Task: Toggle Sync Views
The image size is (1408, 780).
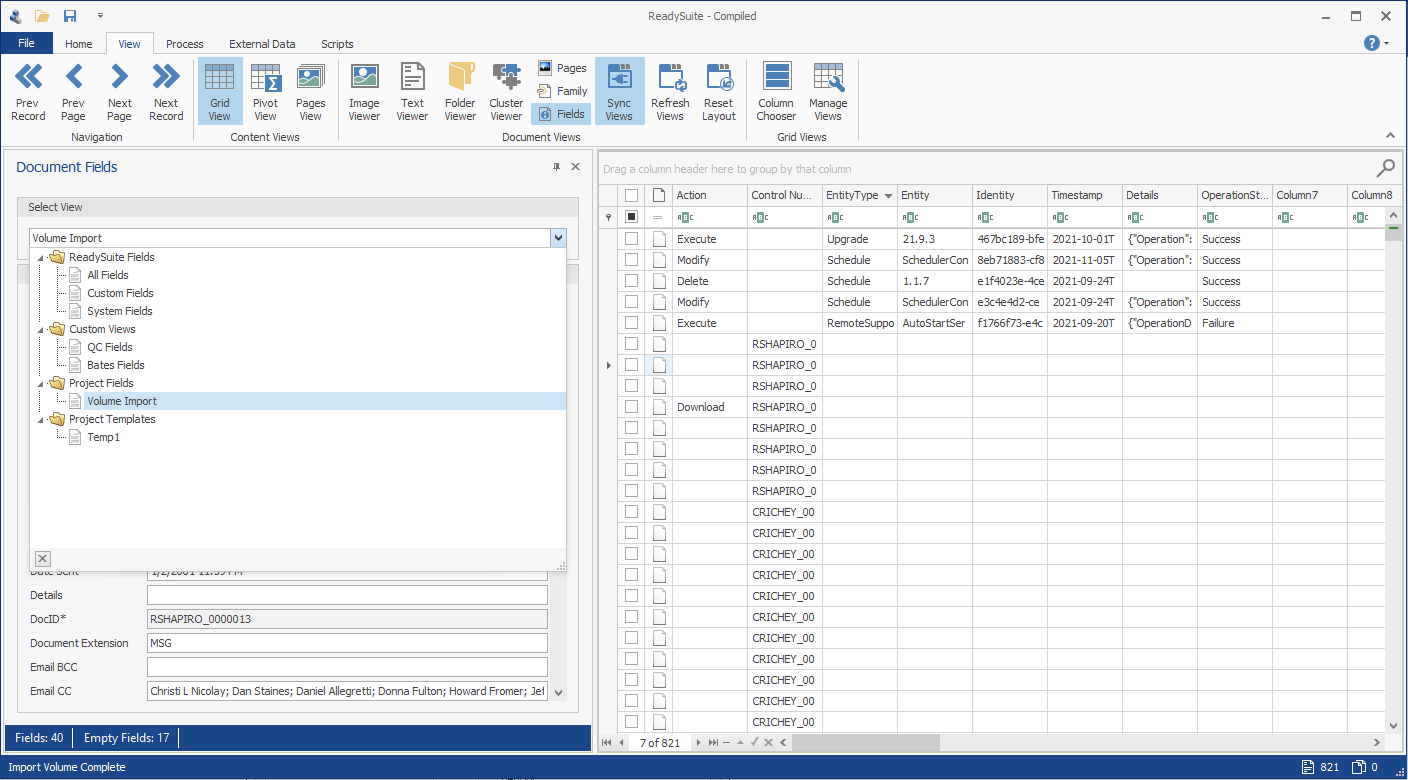Action: click(x=619, y=92)
